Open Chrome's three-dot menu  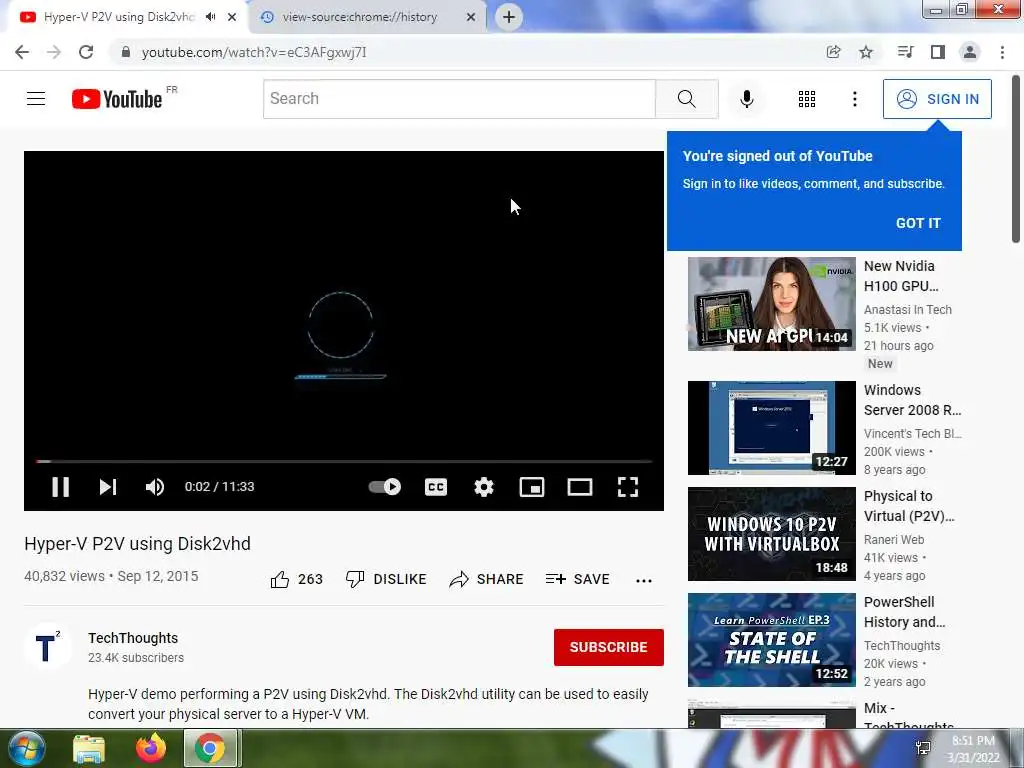tap(1002, 52)
